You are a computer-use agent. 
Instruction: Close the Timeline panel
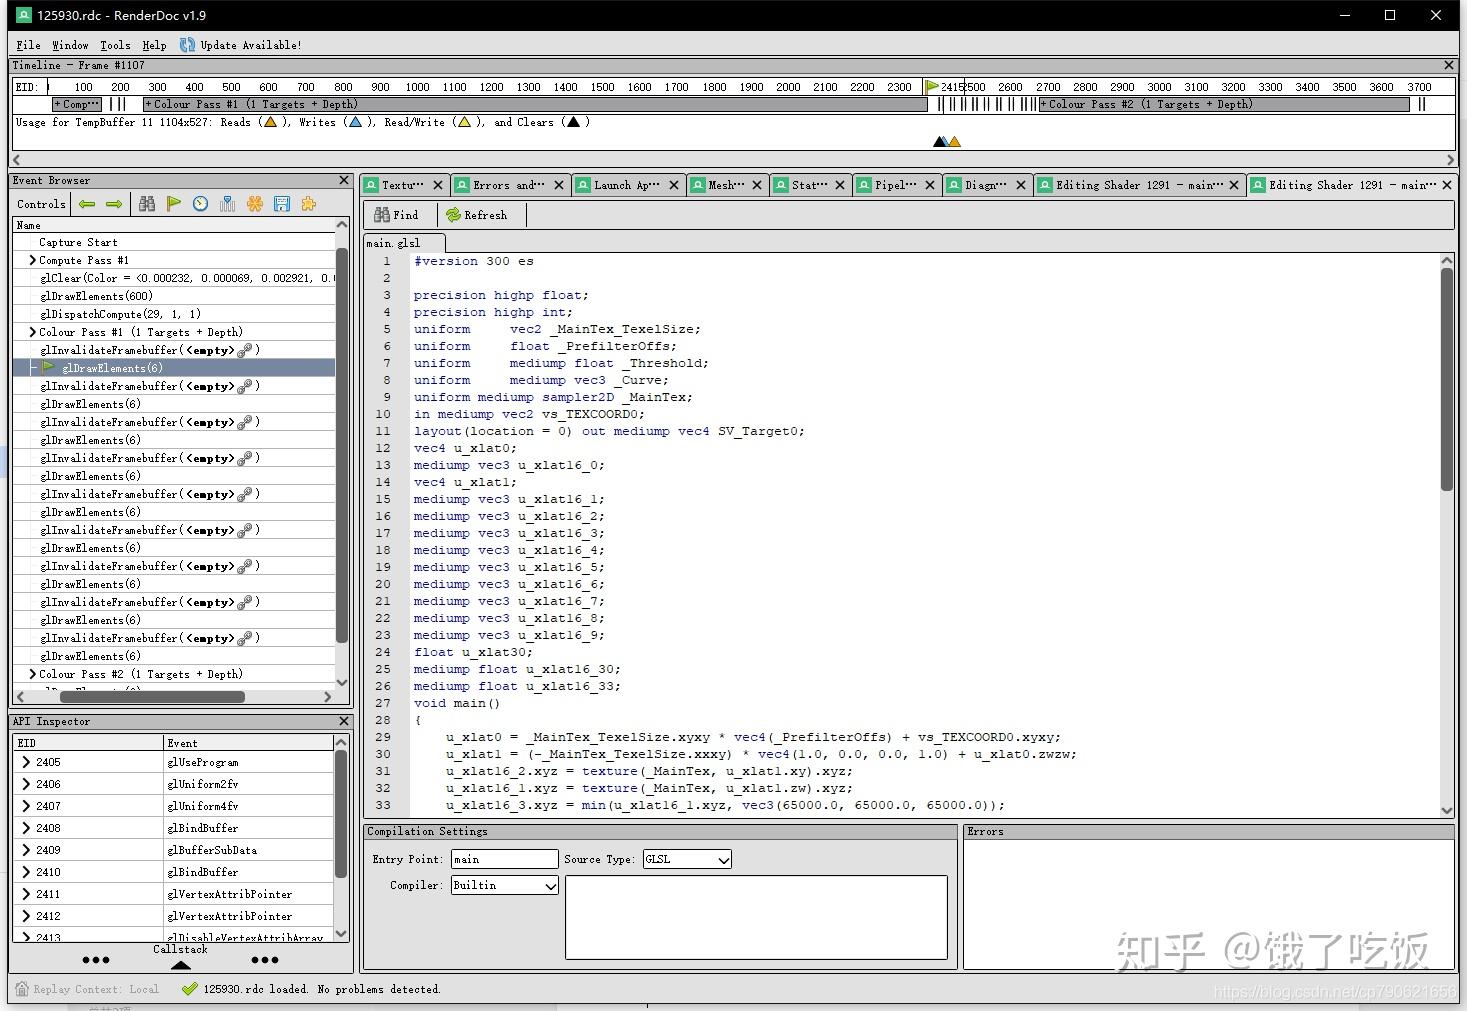(x=1449, y=65)
